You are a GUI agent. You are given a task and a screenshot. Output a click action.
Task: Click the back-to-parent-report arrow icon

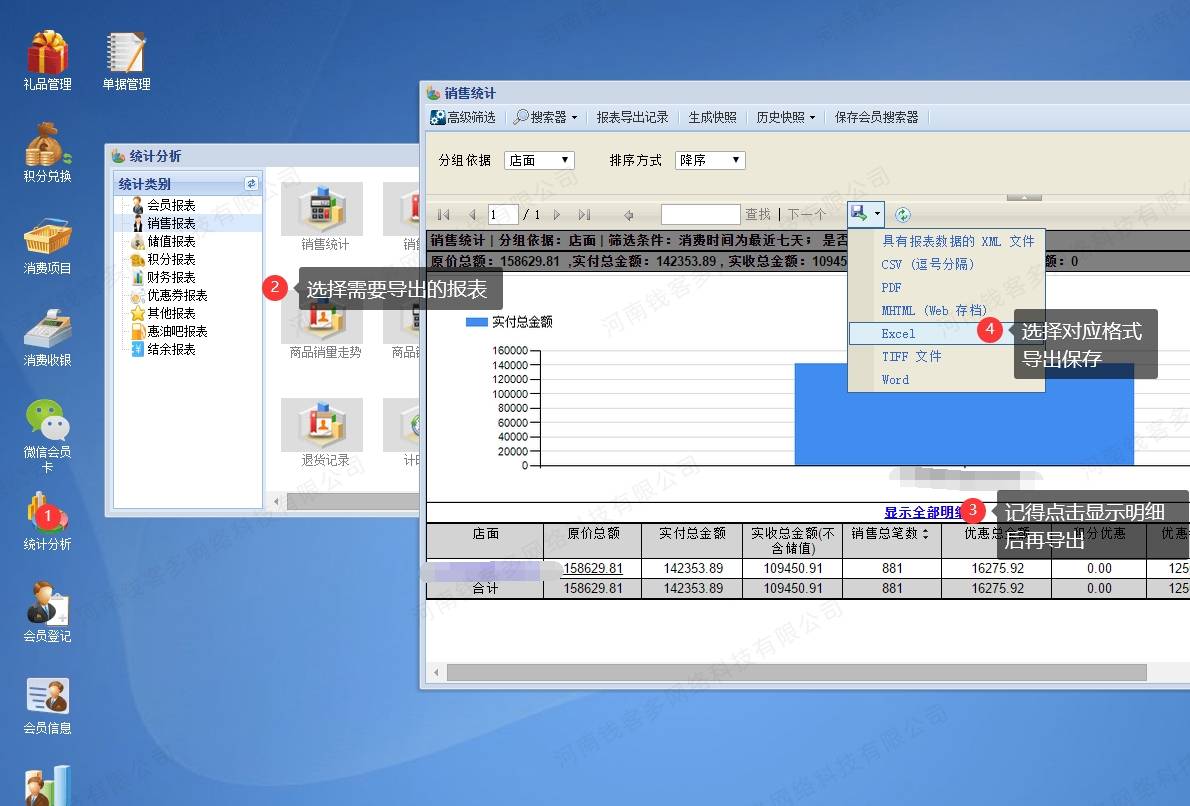[628, 215]
